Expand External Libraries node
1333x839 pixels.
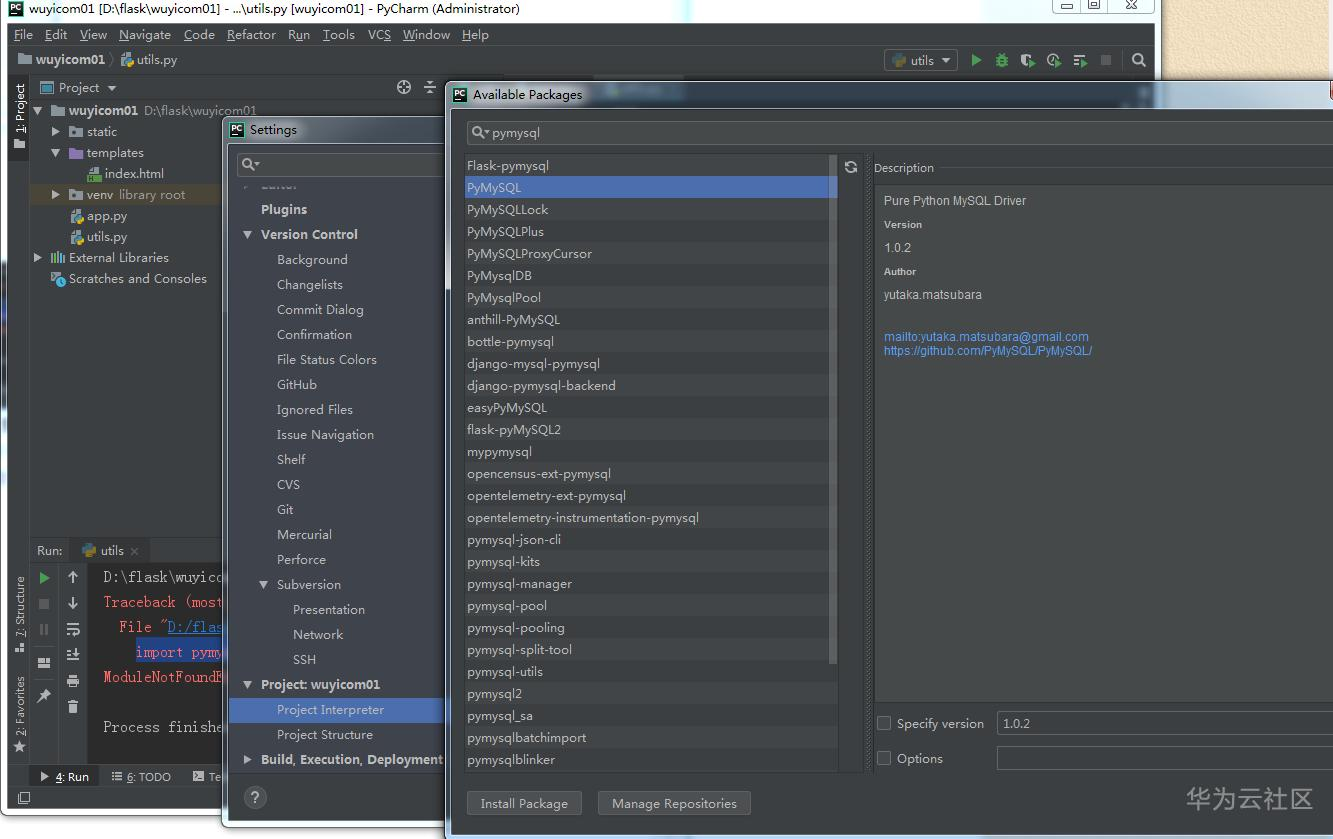pos(38,257)
